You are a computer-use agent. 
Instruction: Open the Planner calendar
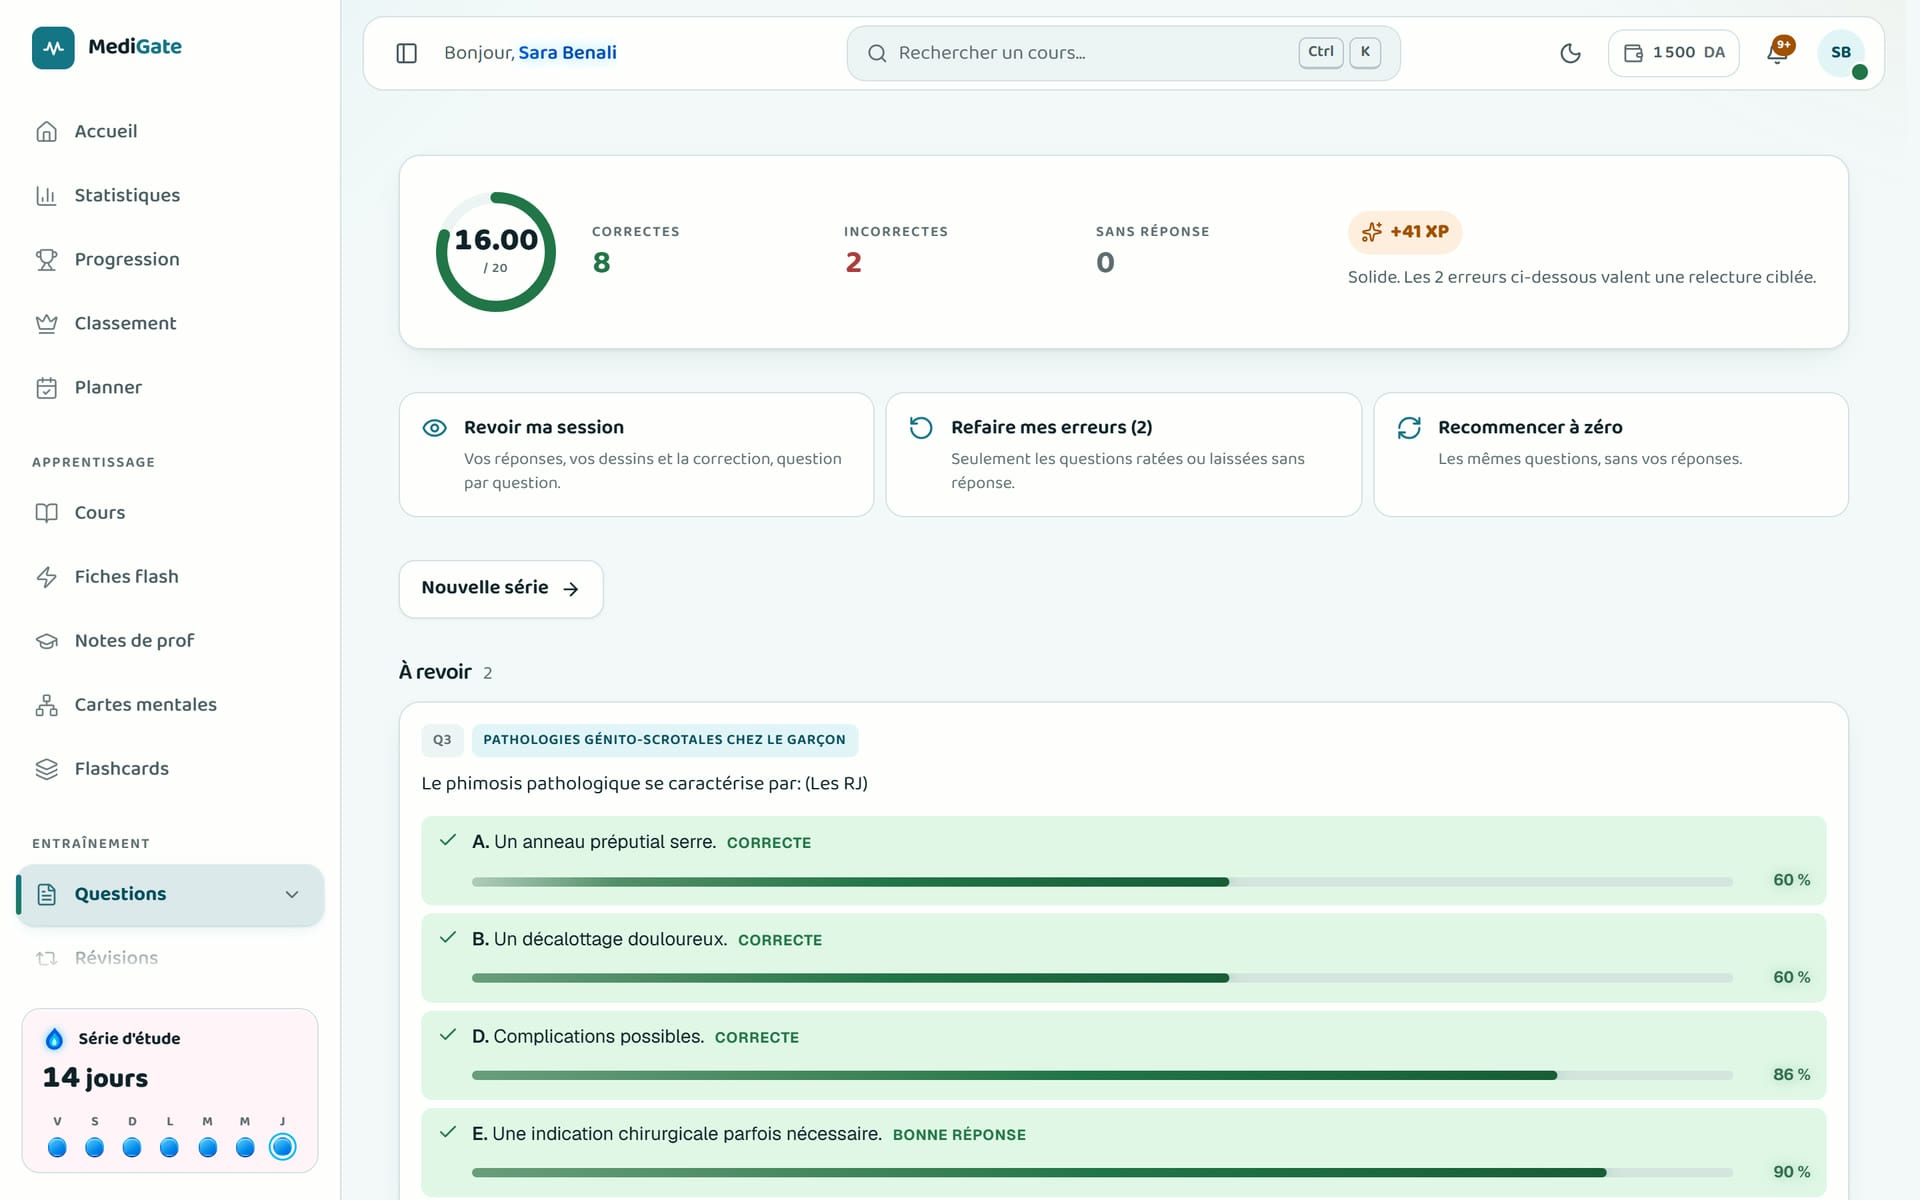[x=170, y=387]
